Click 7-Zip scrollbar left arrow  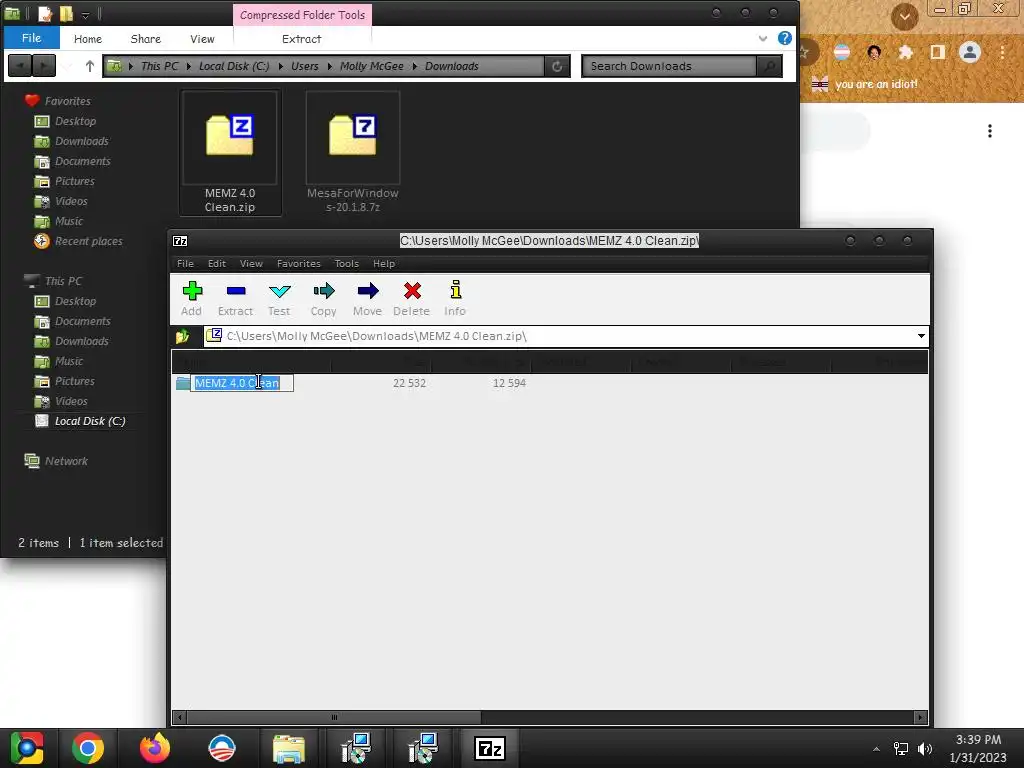pos(180,717)
